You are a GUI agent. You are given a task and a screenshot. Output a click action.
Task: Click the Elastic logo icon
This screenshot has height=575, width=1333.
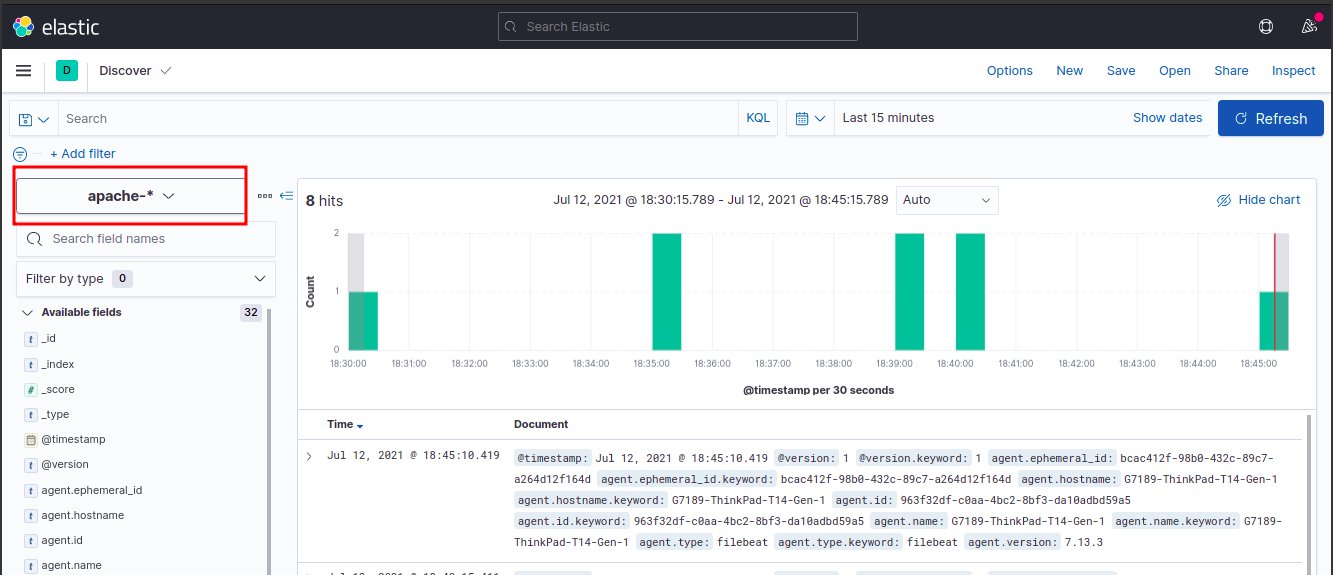point(23,26)
